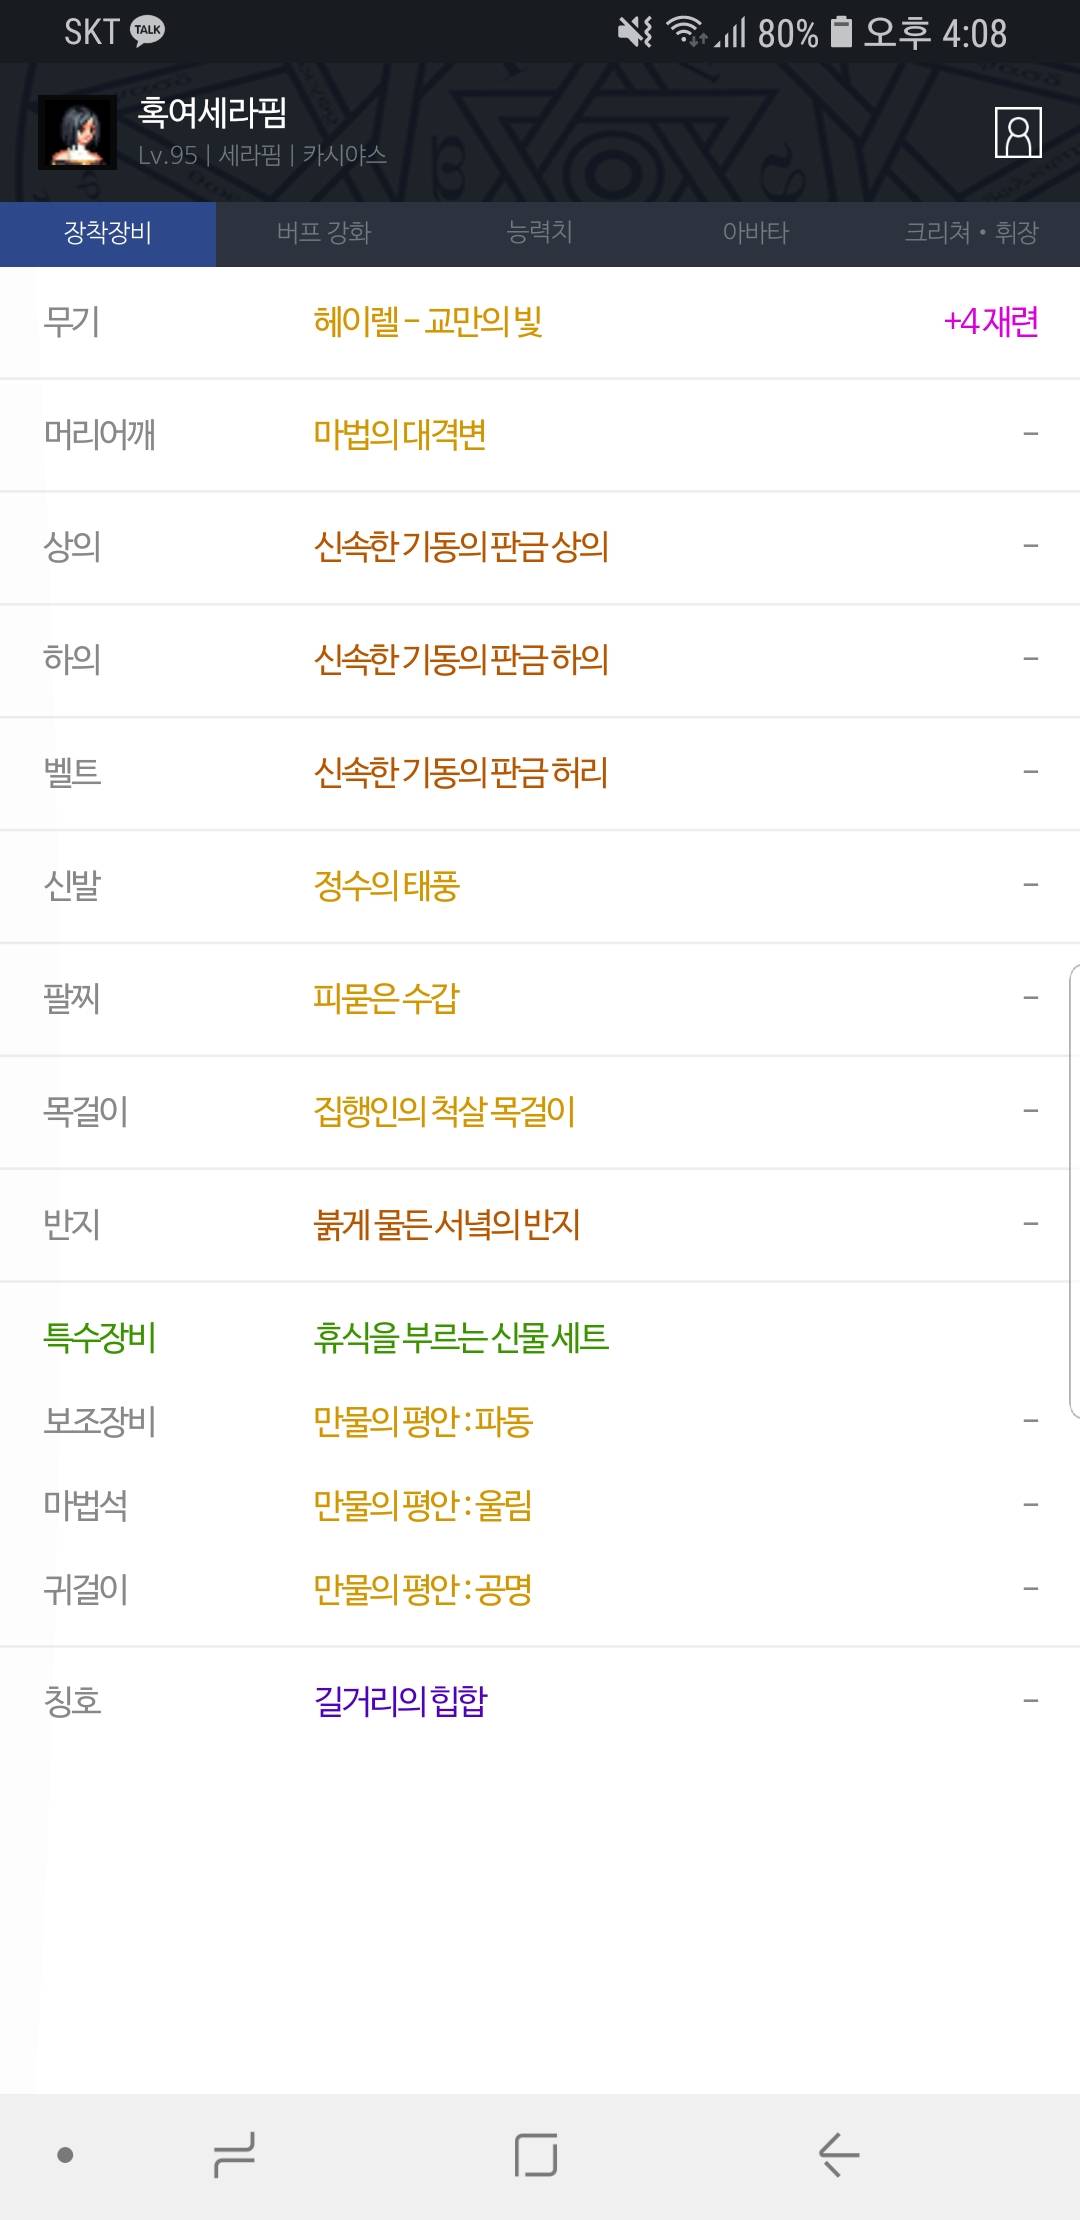
Task: Open the 휴식을 부르는 신물 세트 set
Action: [461, 1337]
